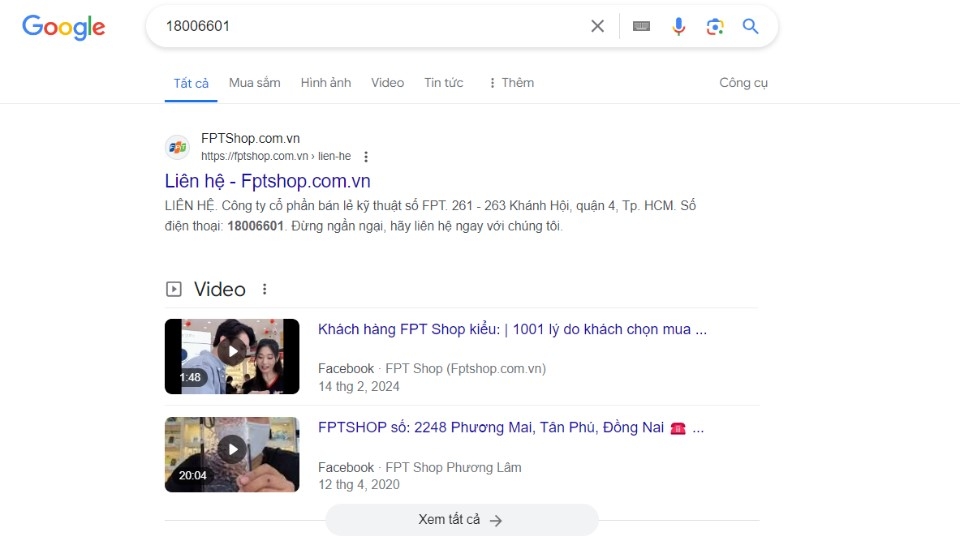Open the on-screen keyboard input tool

pyautogui.click(x=641, y=26)
